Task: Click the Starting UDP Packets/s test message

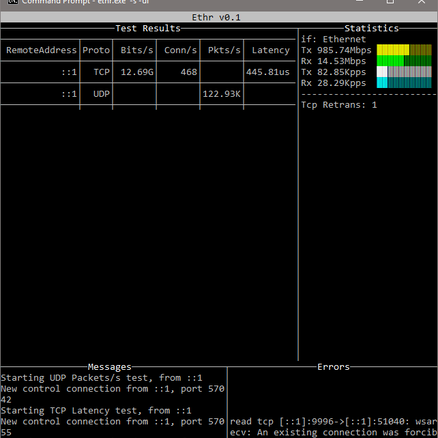Action: (101, 378)
